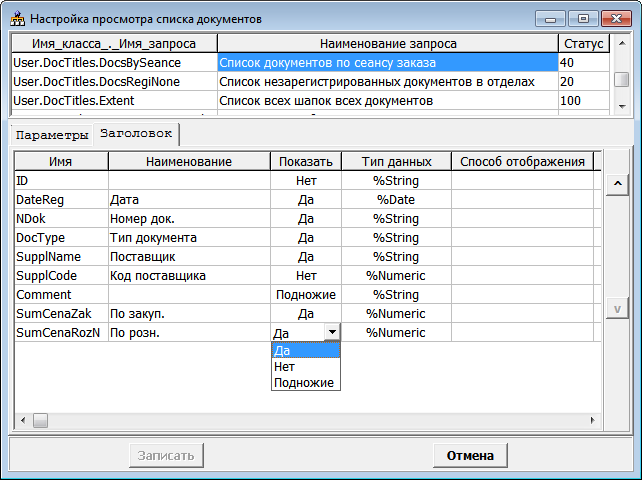Pick 'Подножие' option in dropdown list
Viewport: 642px width, 480px height.
point(305,383)
